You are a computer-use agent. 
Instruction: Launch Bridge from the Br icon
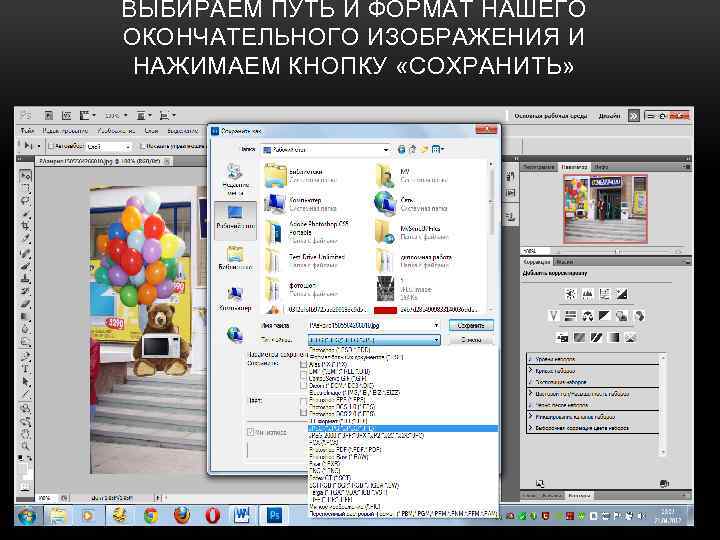coord(49,115)
